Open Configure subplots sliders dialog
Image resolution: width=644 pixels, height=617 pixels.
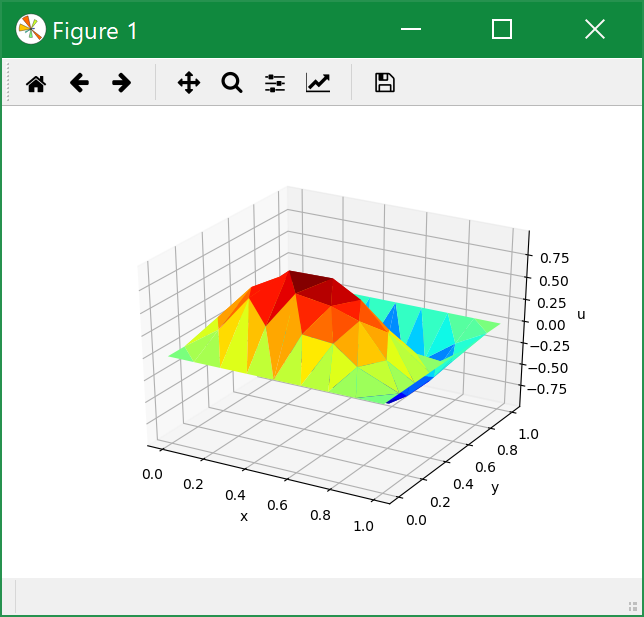pyautogui.click(x=275, y=83)
